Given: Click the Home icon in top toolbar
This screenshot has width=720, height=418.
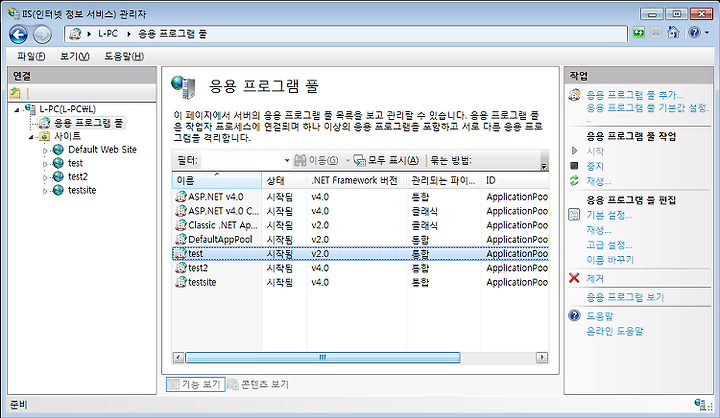Looking at the screenshot, I should (x=673, y=32).
